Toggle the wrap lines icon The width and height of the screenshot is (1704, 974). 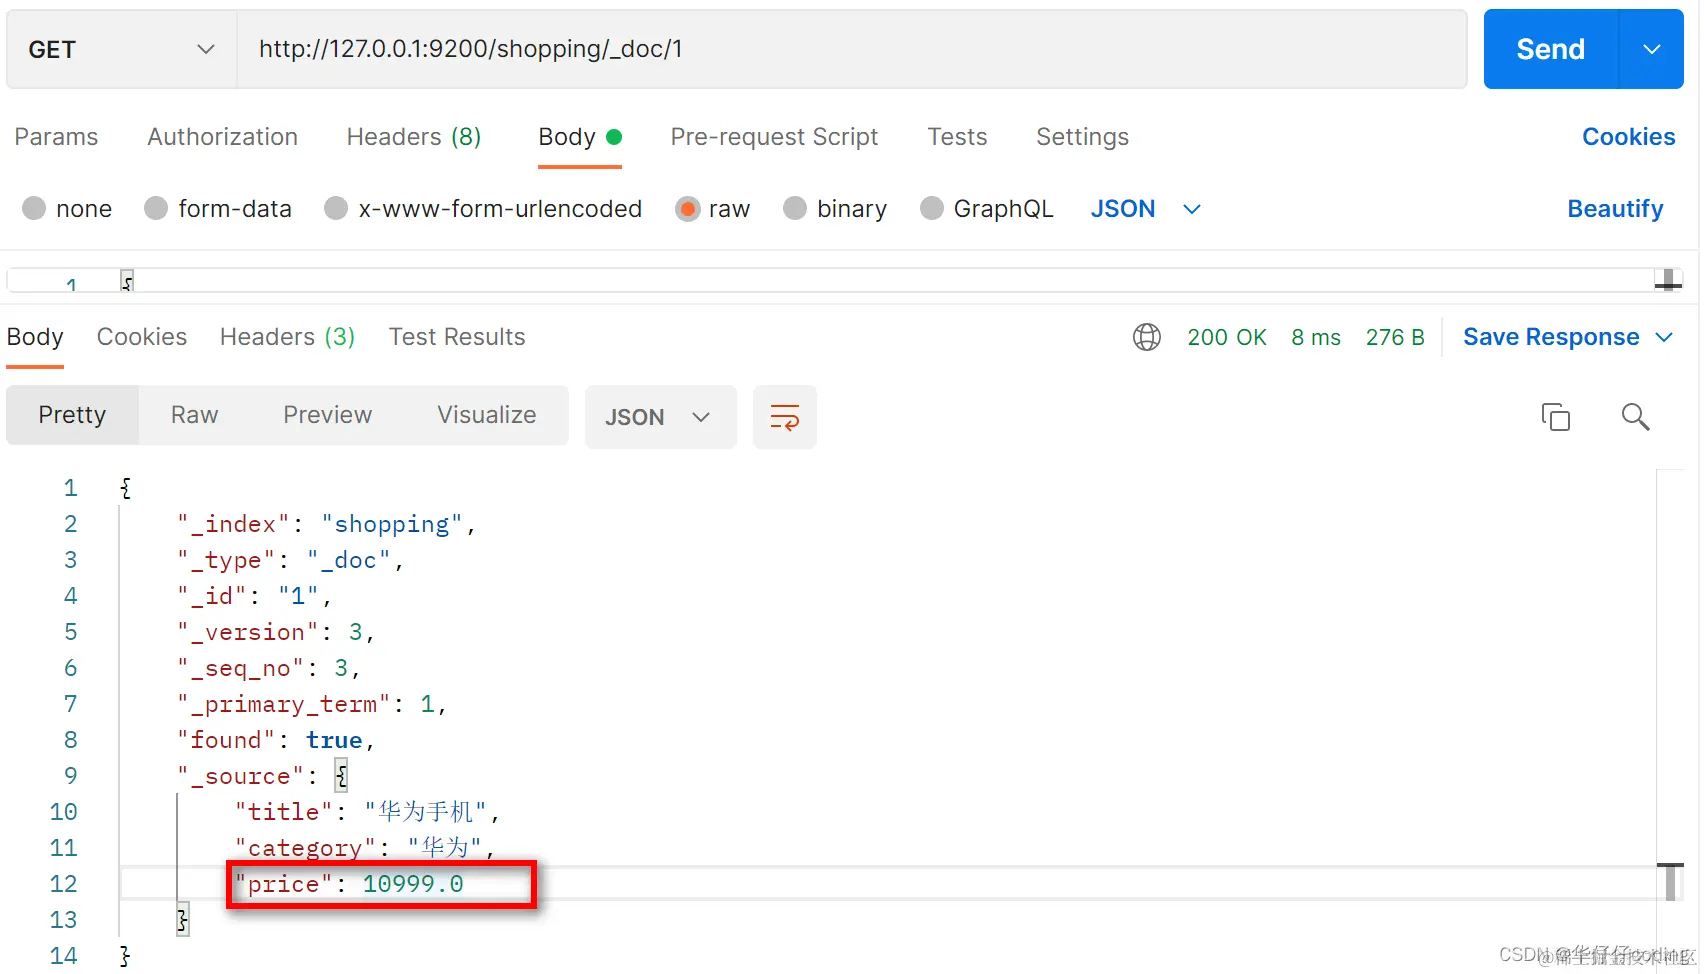point(784,417)
